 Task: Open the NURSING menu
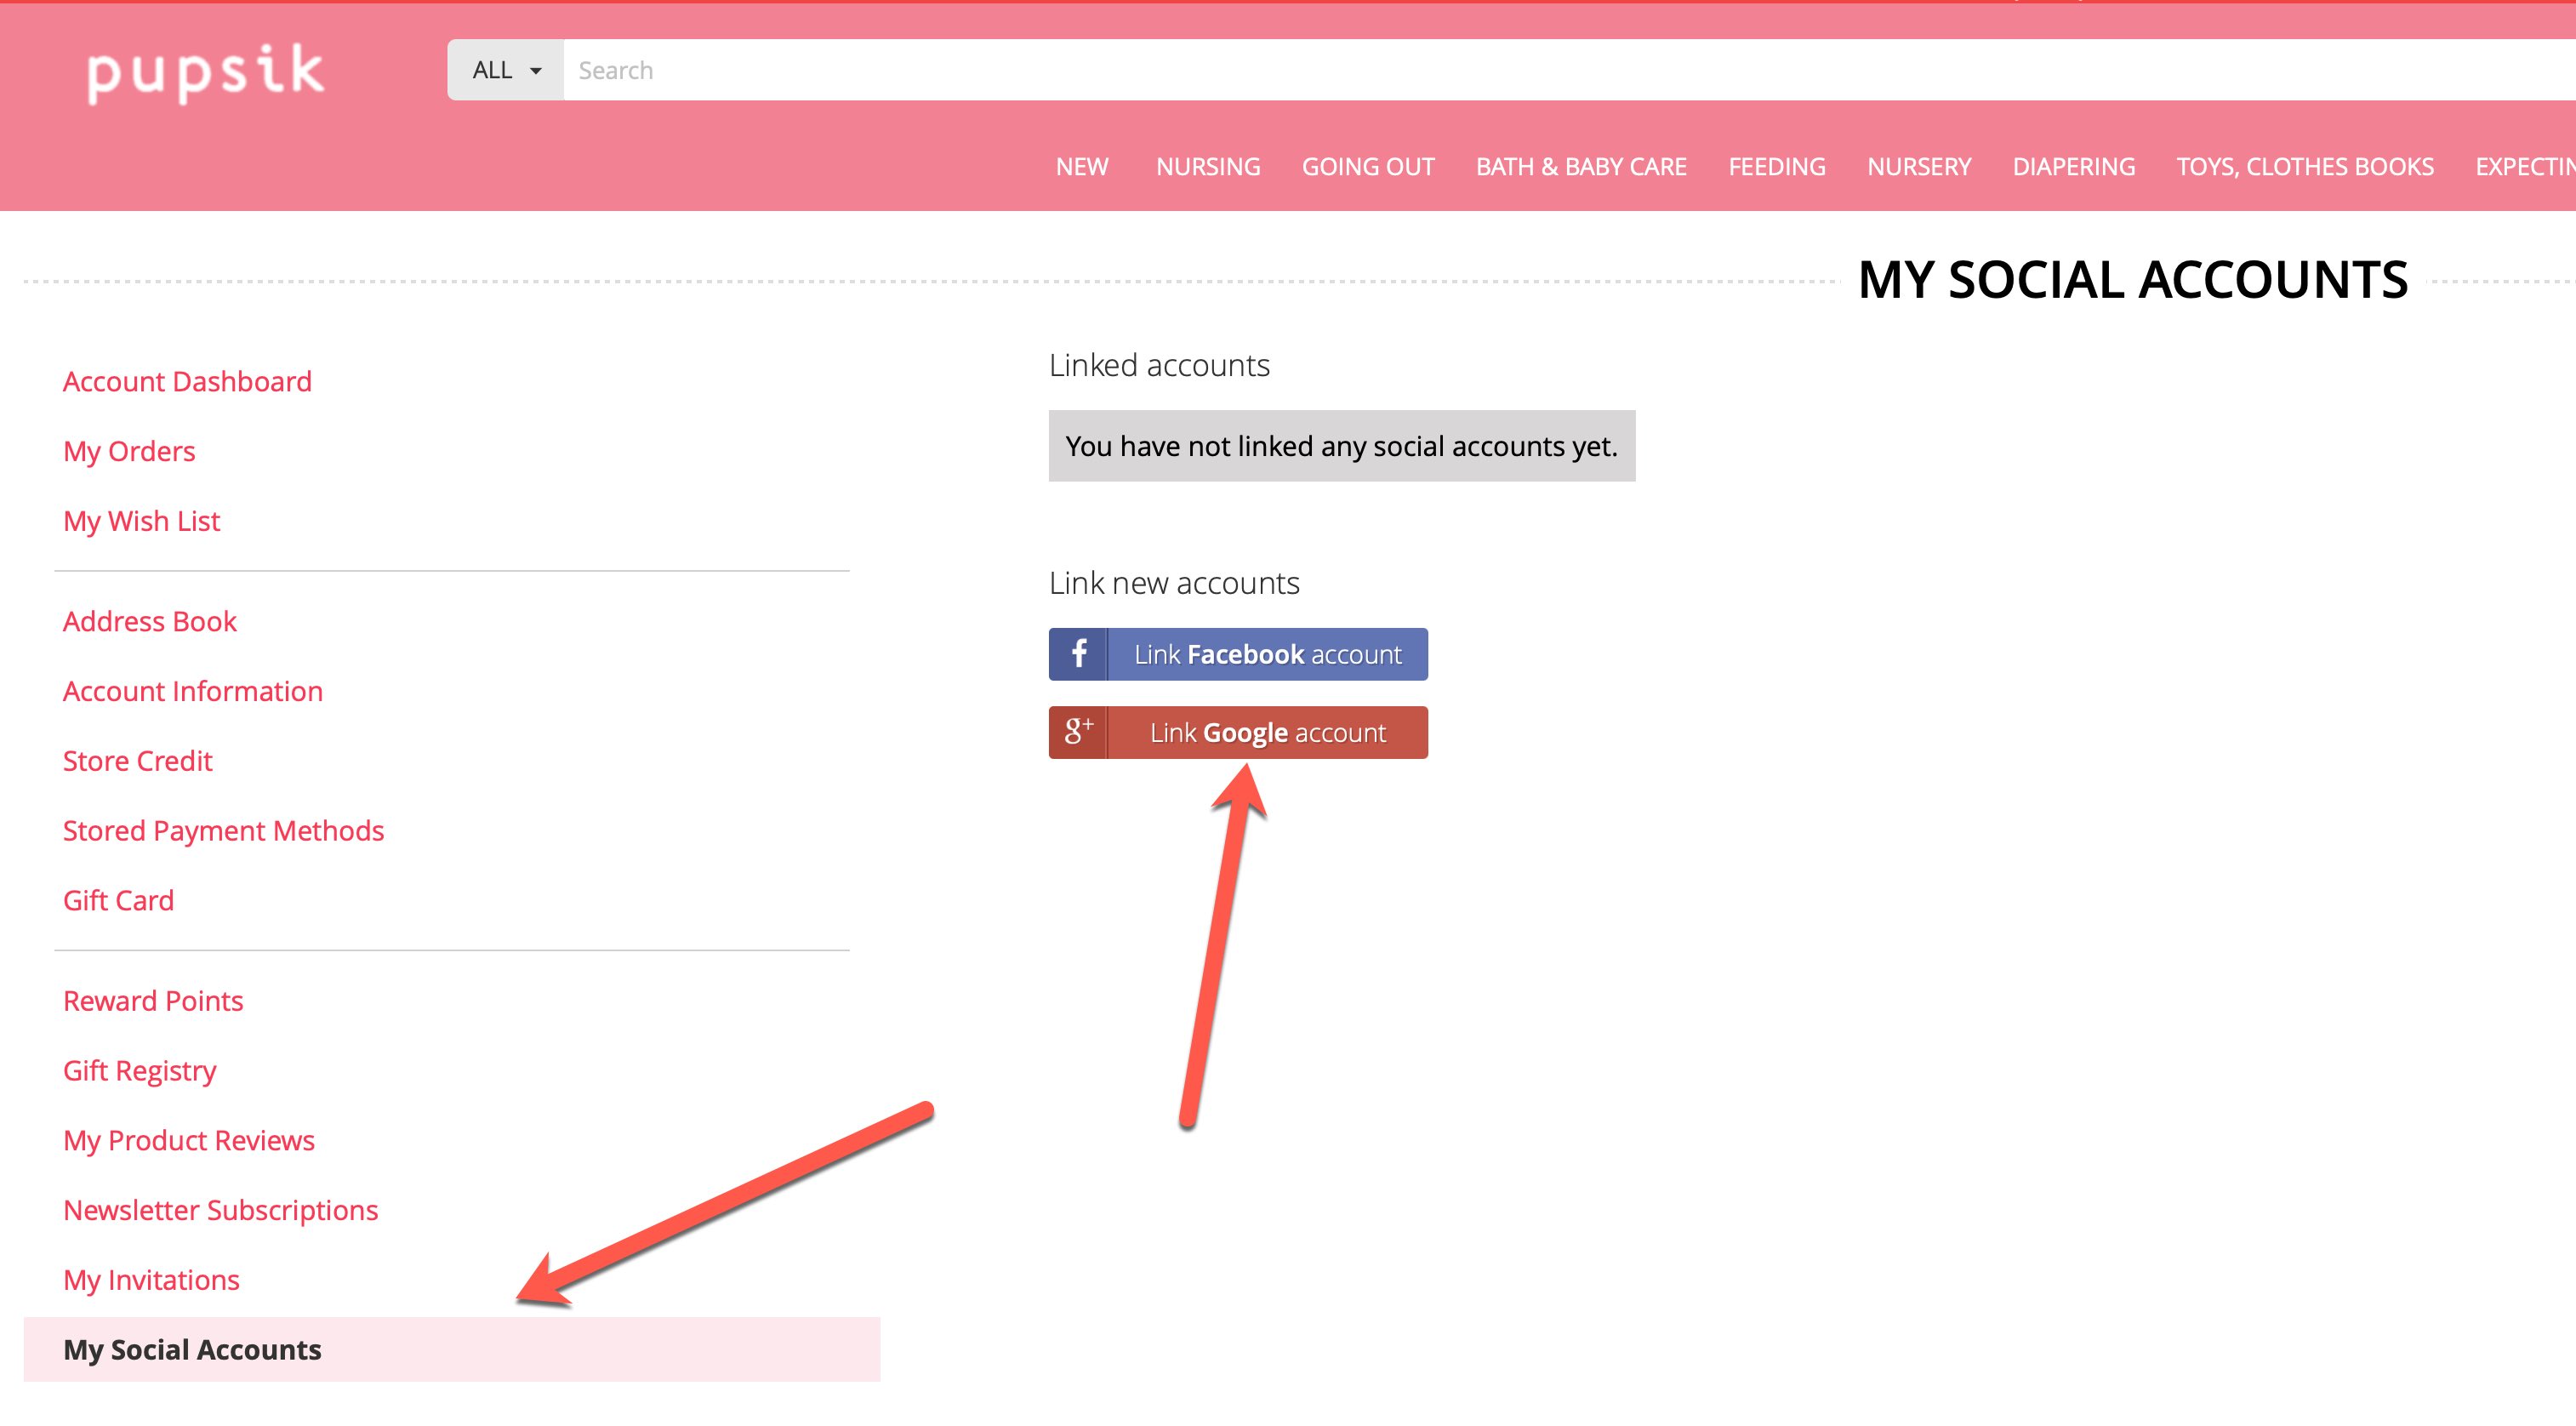(1207, 167)
